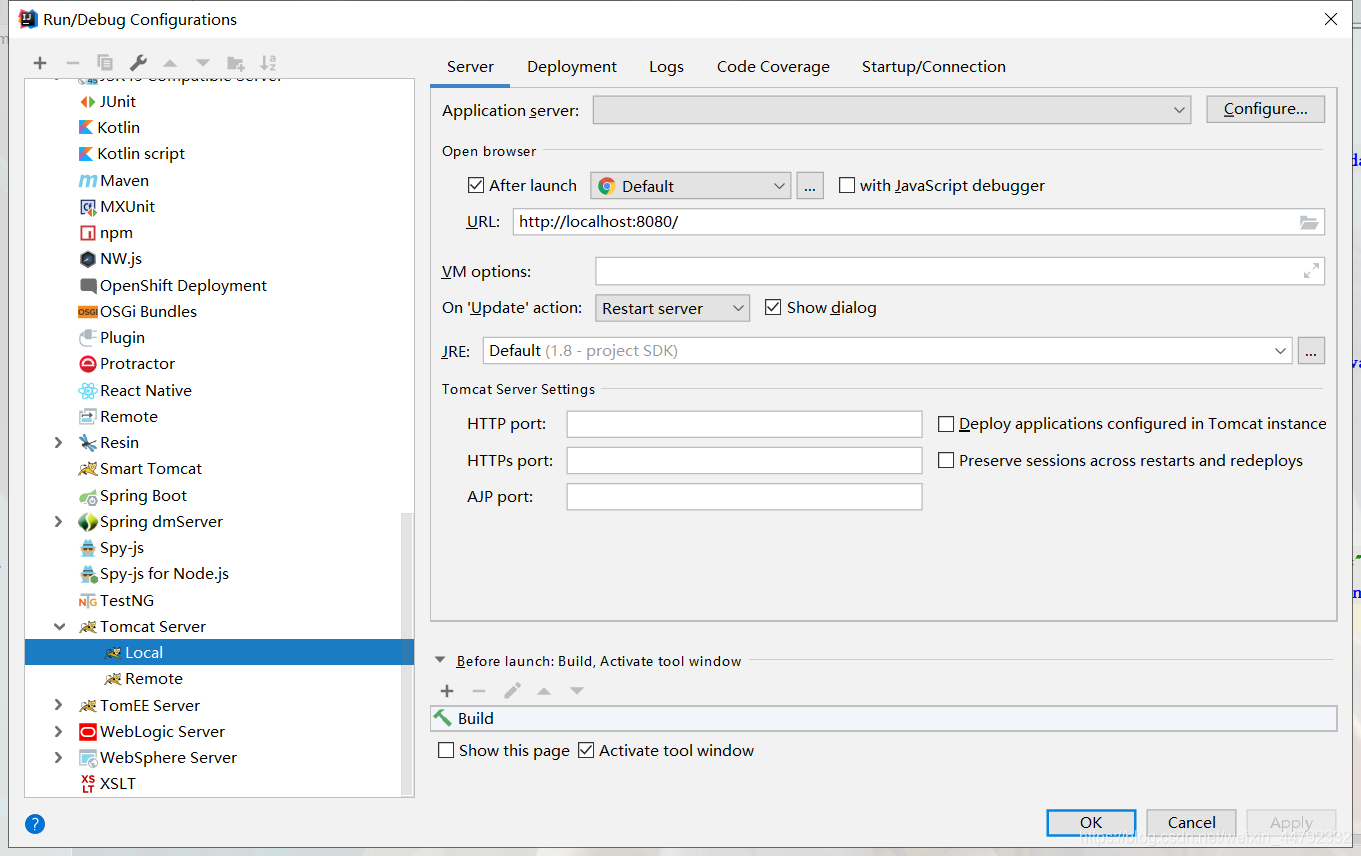Screen dimensions: 1361x856
Task: Click the OK button
Action: tap(1091, 822)
